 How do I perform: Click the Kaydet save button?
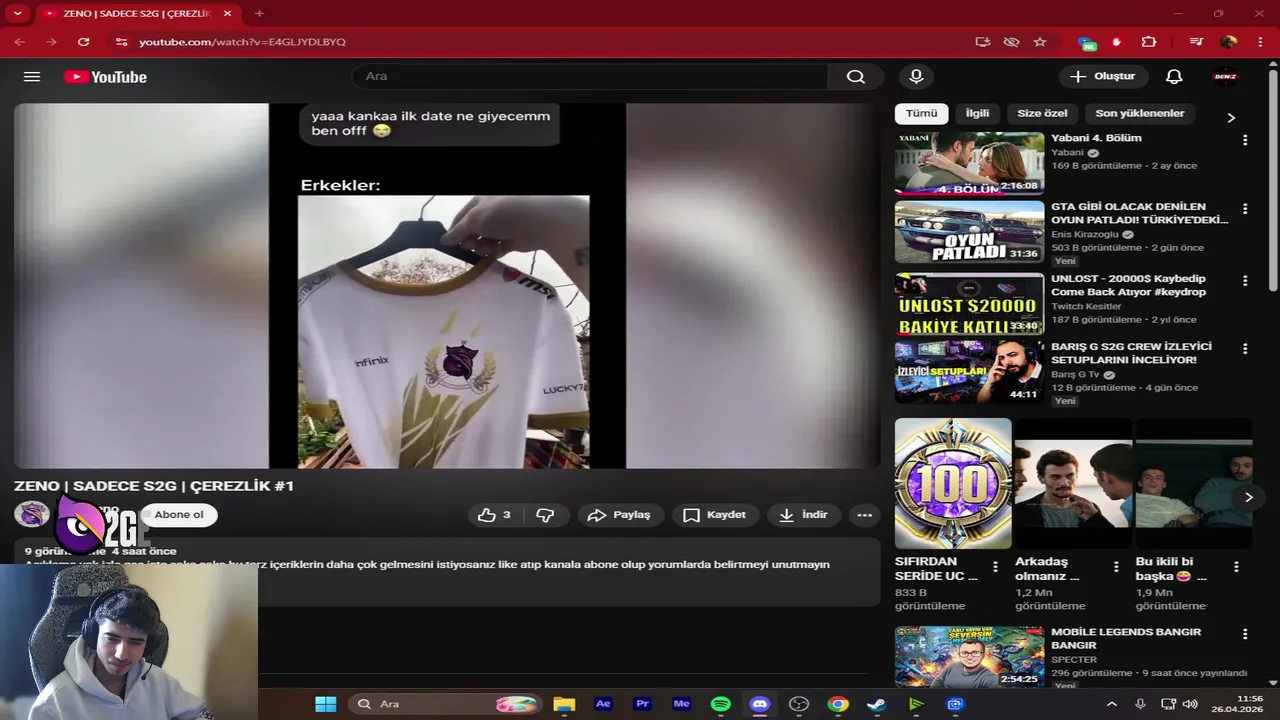point(715,515)
